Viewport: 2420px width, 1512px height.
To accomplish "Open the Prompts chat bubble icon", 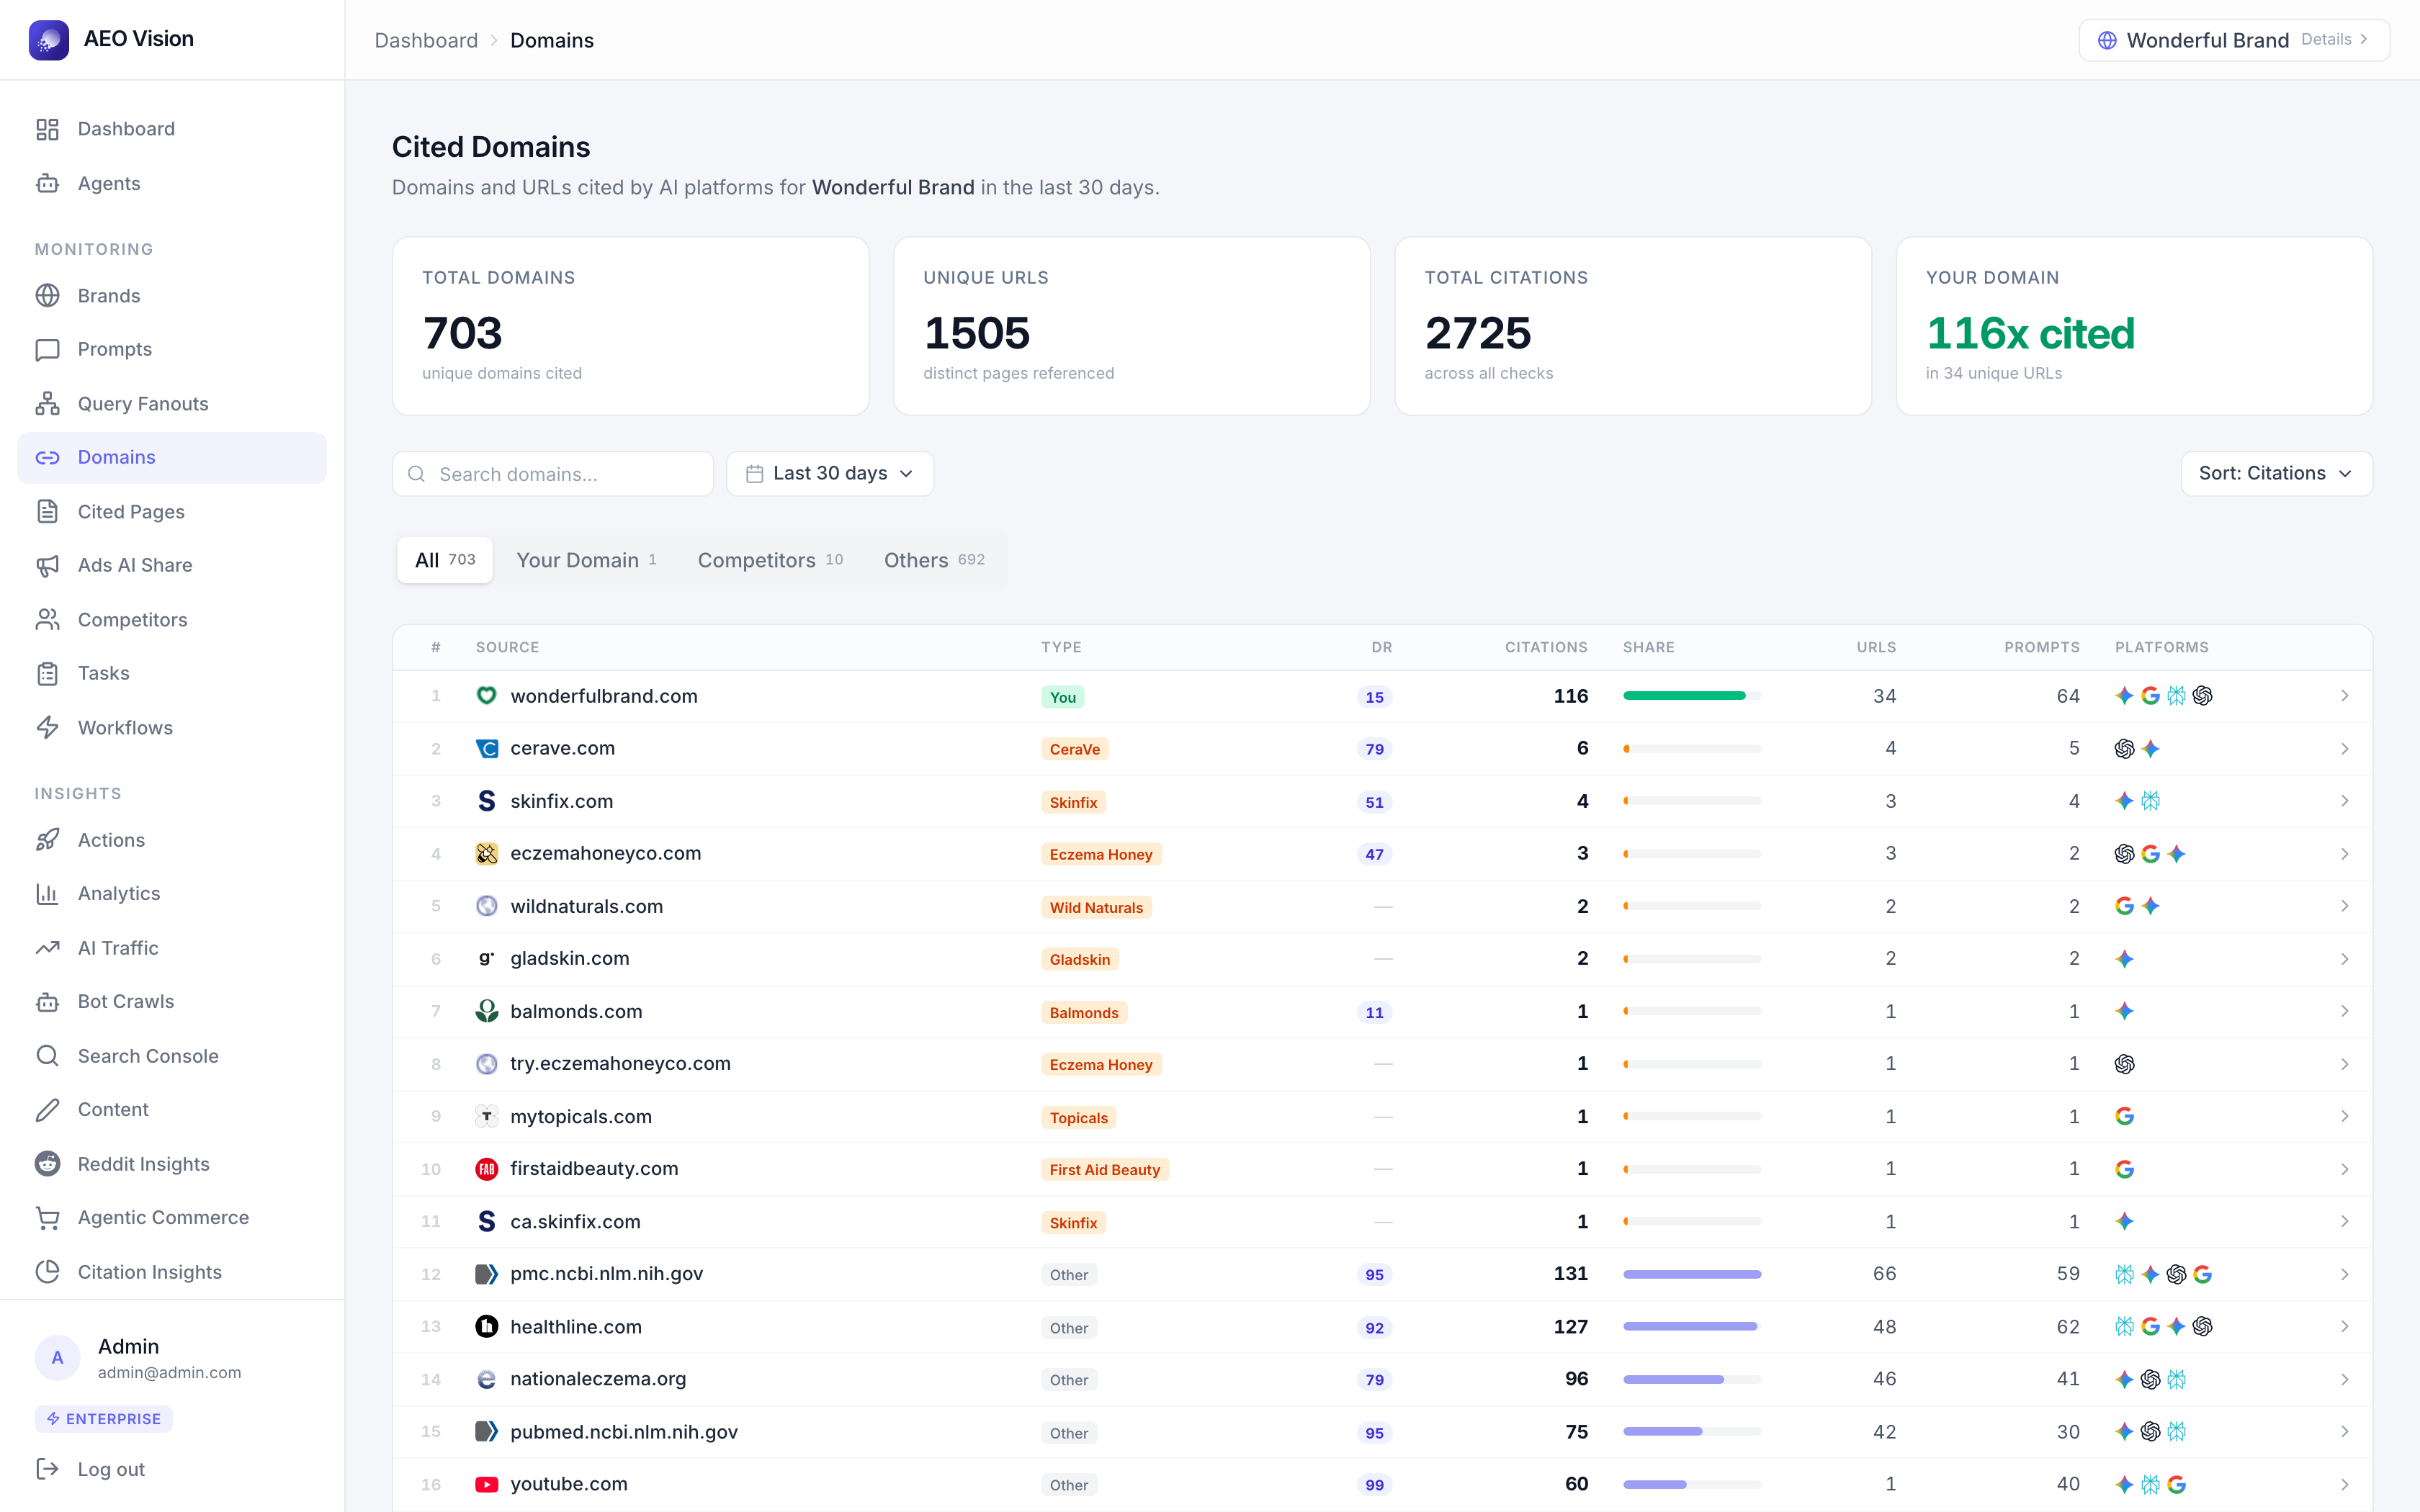I will click(x=47, y=349).
